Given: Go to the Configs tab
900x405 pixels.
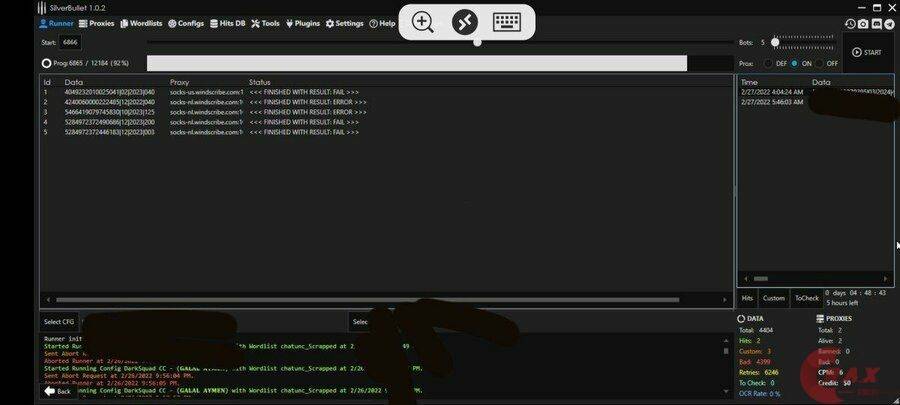Looking at the screenshot, I should (186, 24).
